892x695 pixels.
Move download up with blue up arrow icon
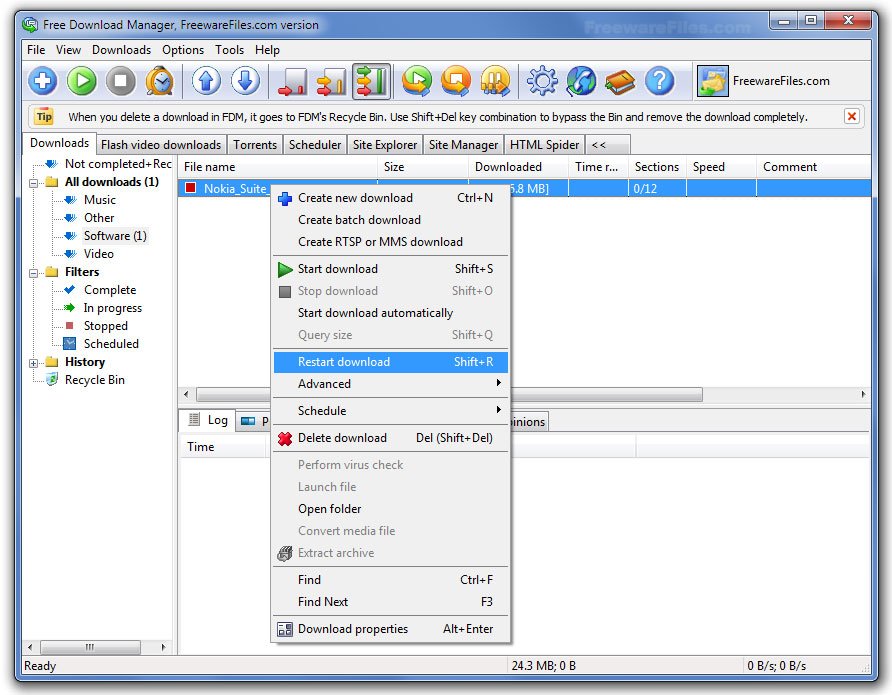(x=206, y=81)
